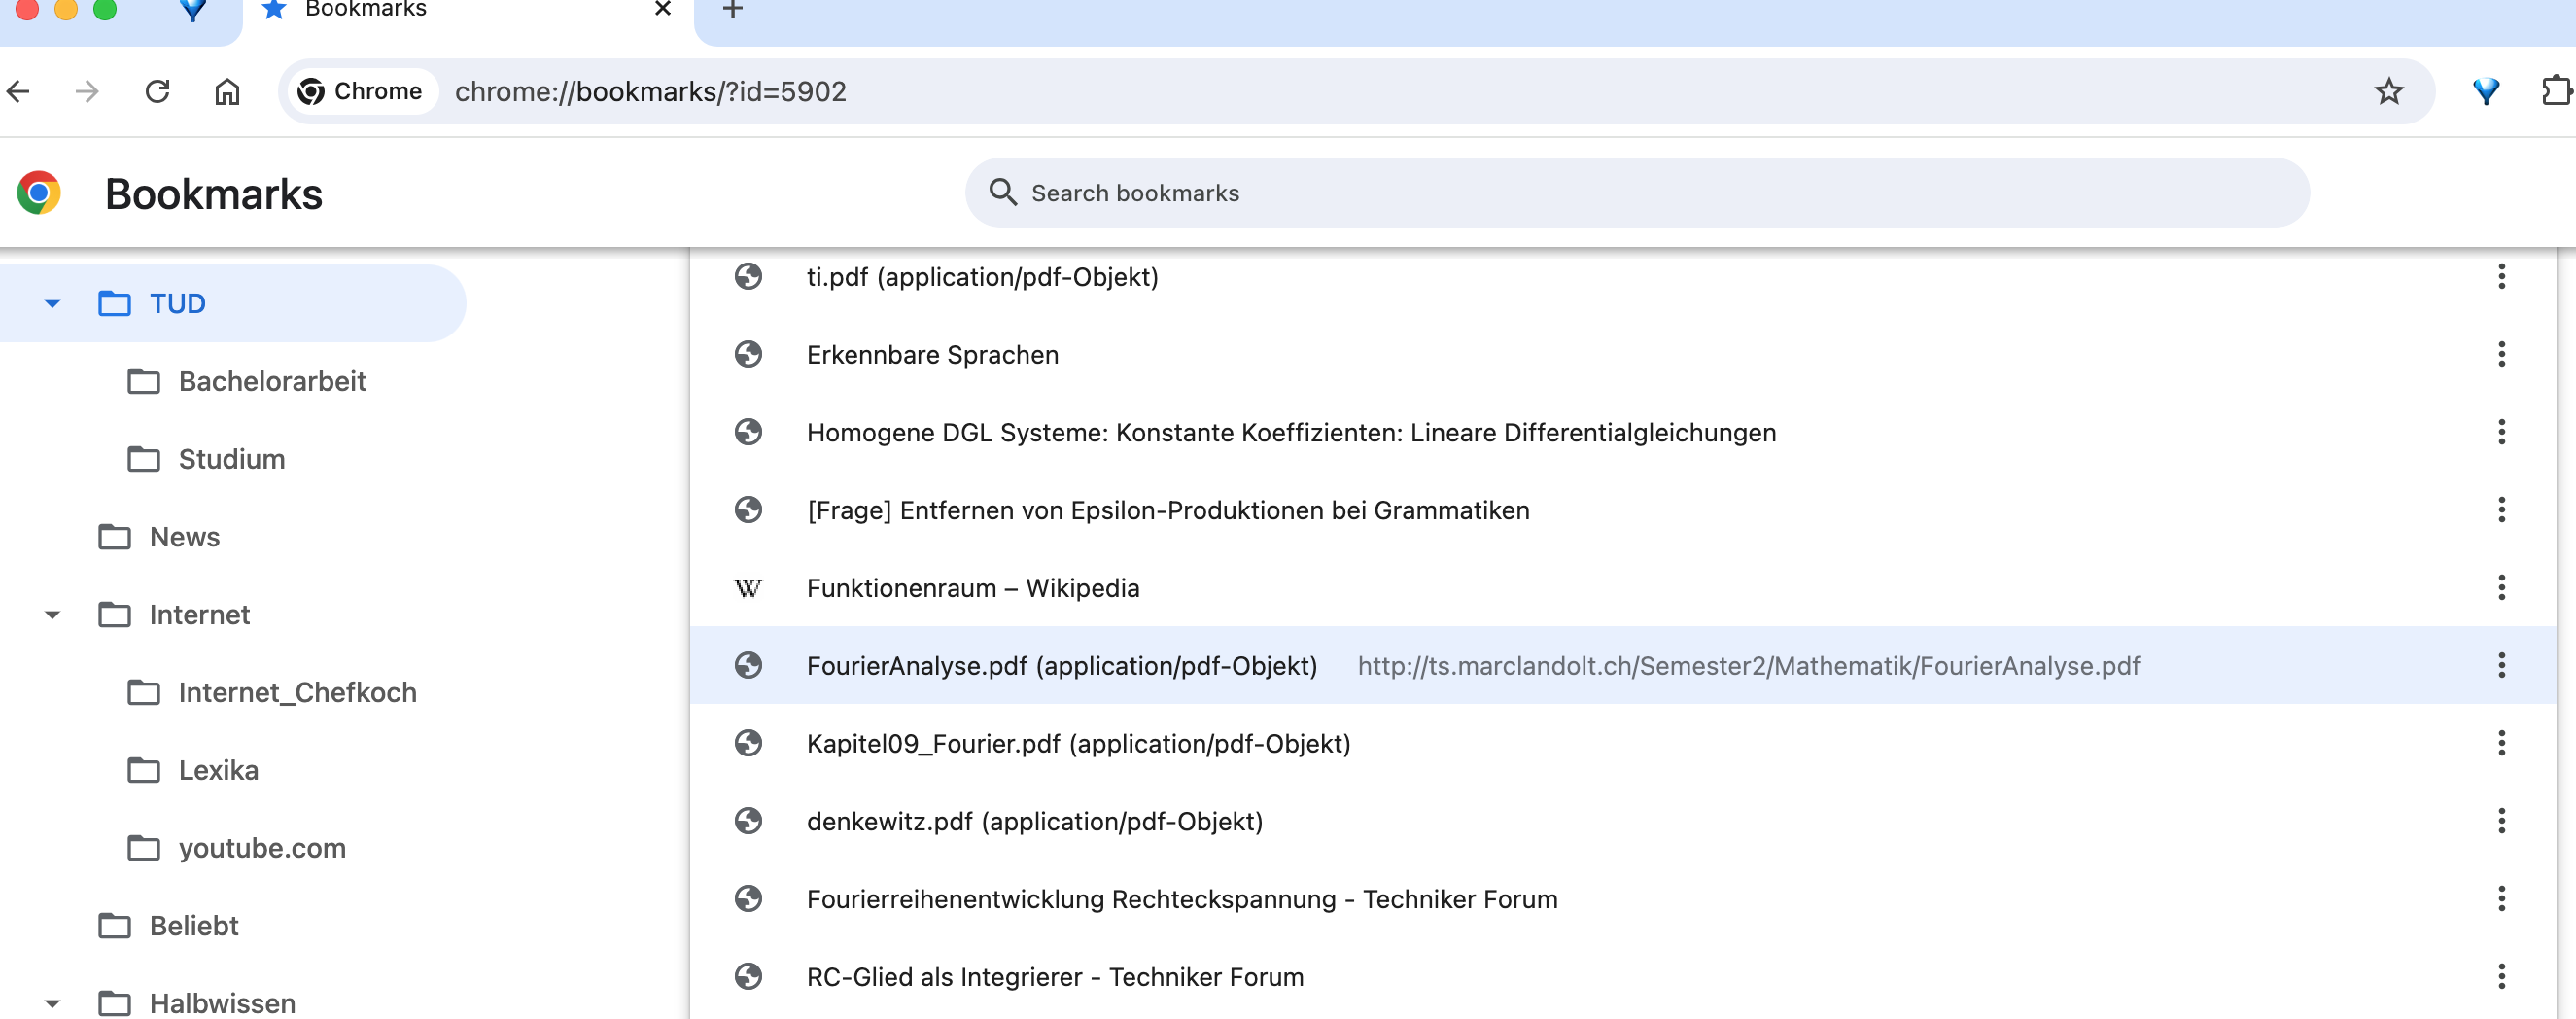Viewport: 2576px width, 1019px height.
Task: Bookmark this page with the star icon
Action: (2388, 92)
